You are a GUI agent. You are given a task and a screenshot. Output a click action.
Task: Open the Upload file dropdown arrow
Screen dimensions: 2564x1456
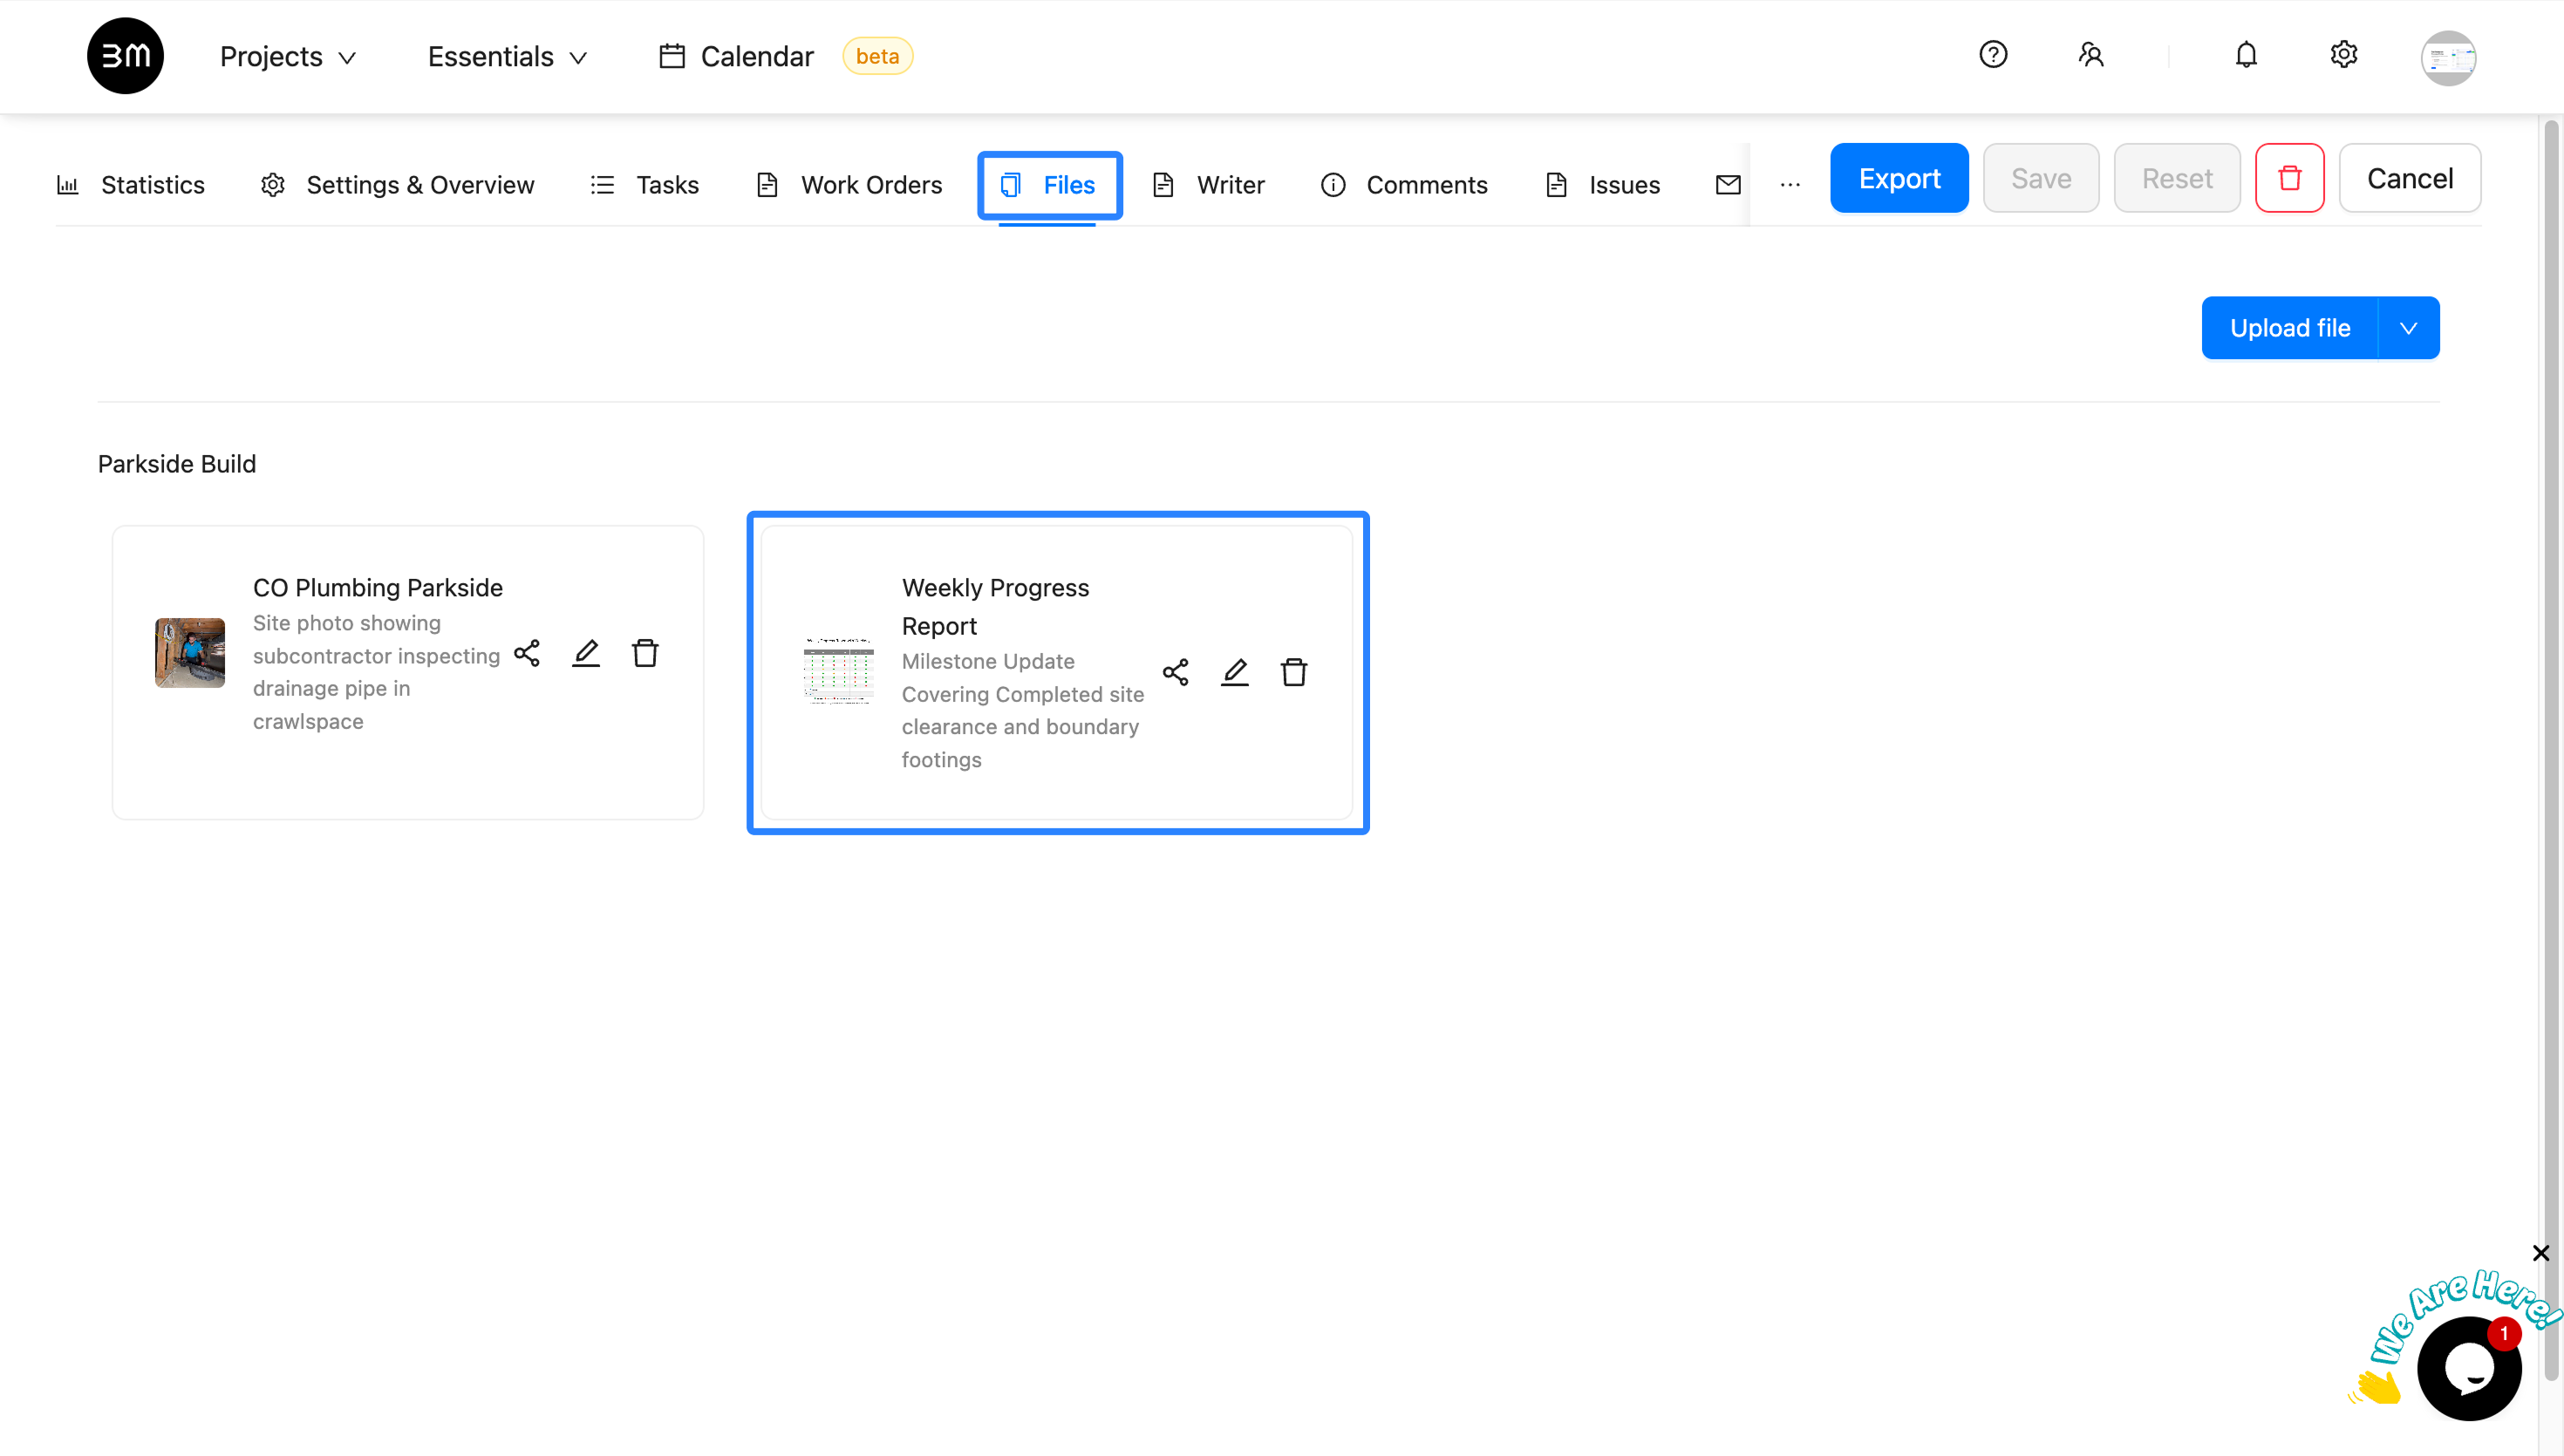point(2408,328)
